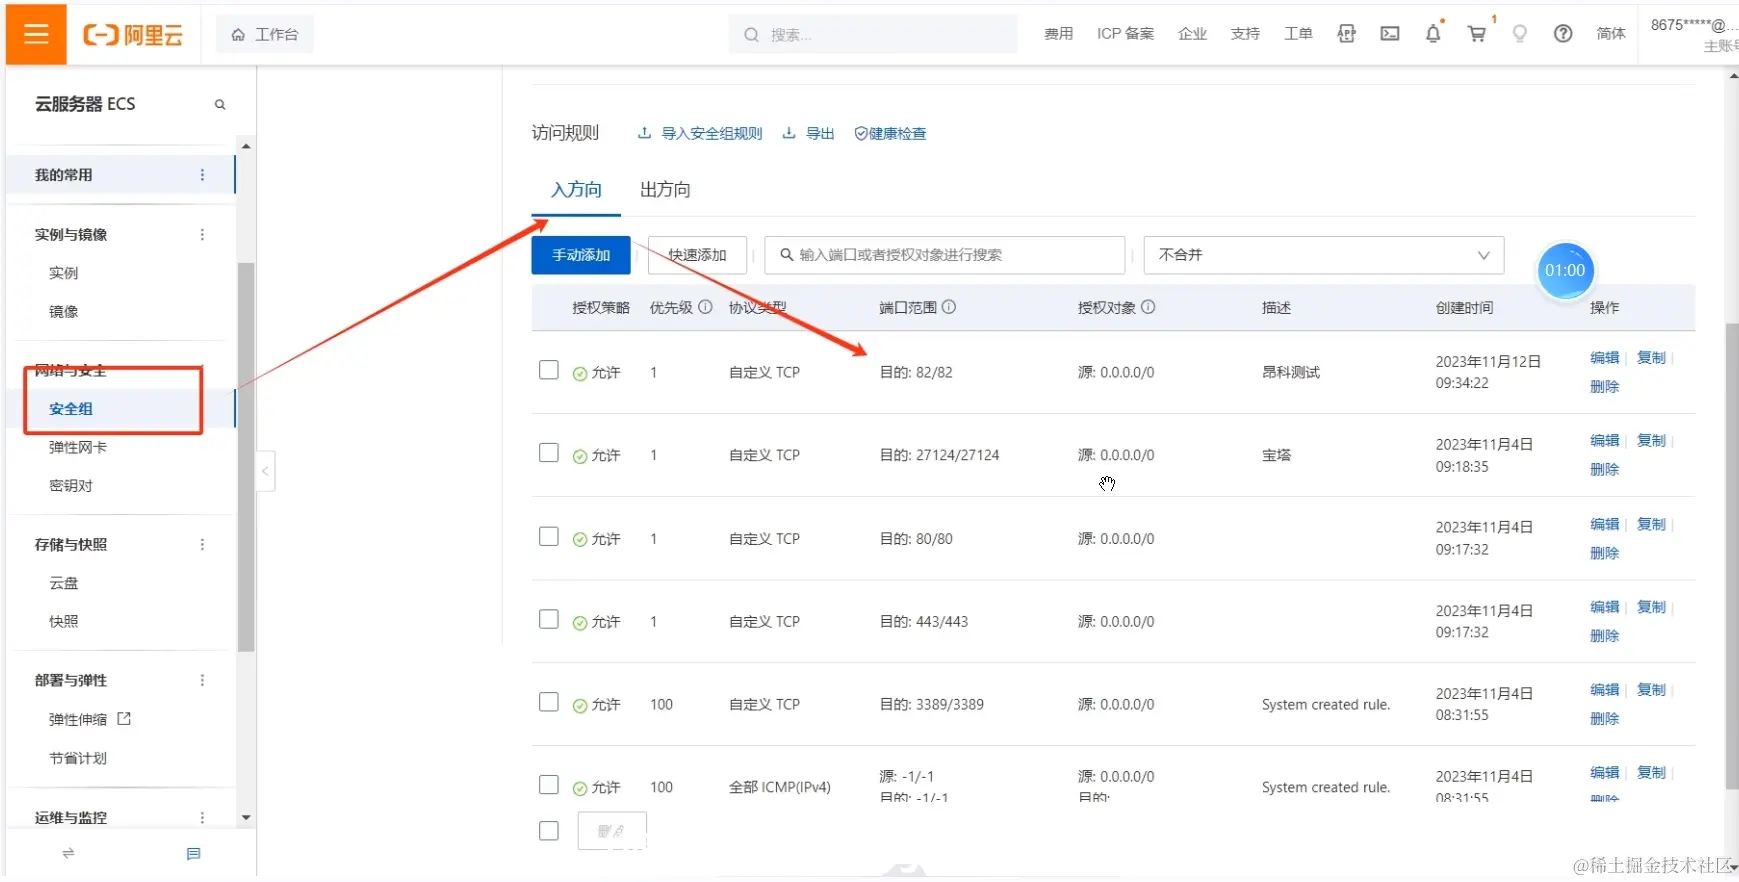Click the 端口范围 info icon
1739x882 pixels.
[x=949, y=307]
